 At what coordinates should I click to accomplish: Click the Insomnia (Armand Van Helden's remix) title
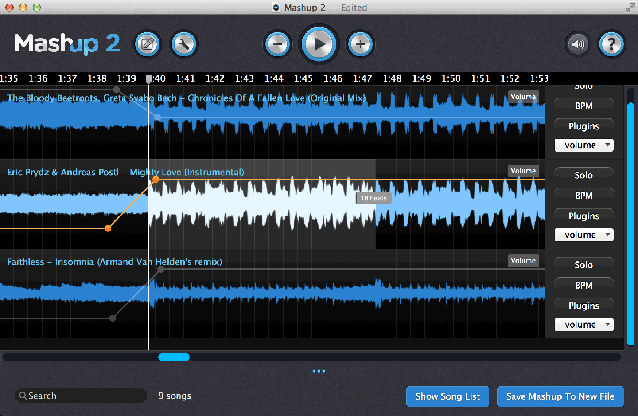tap(139, 262)
